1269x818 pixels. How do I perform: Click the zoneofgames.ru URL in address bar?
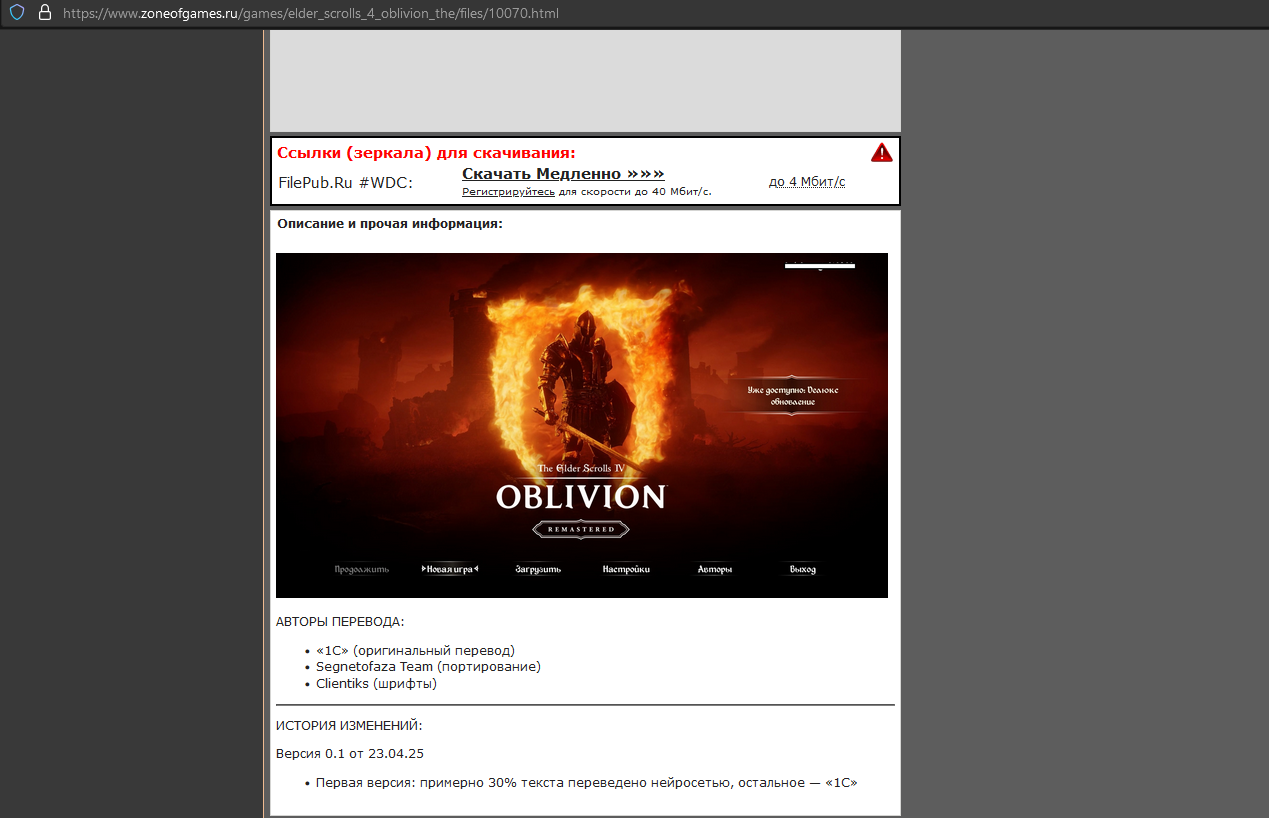point(311,14)
